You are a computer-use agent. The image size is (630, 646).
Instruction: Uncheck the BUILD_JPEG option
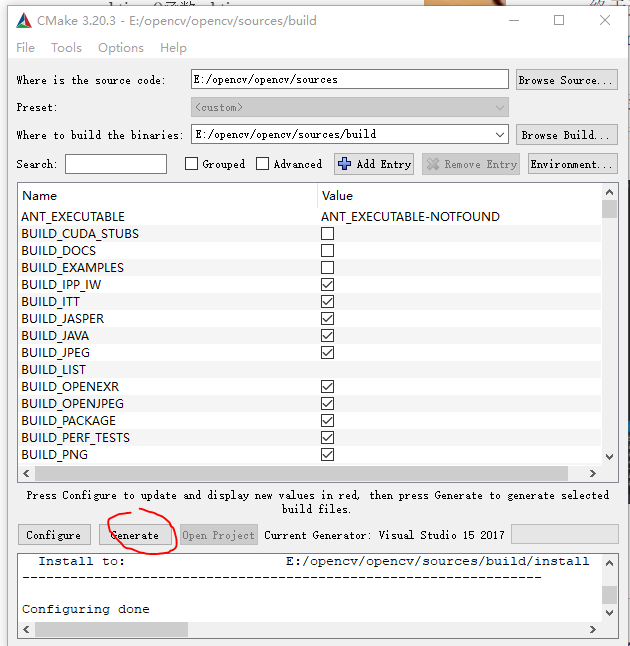[x=328, y=353]
